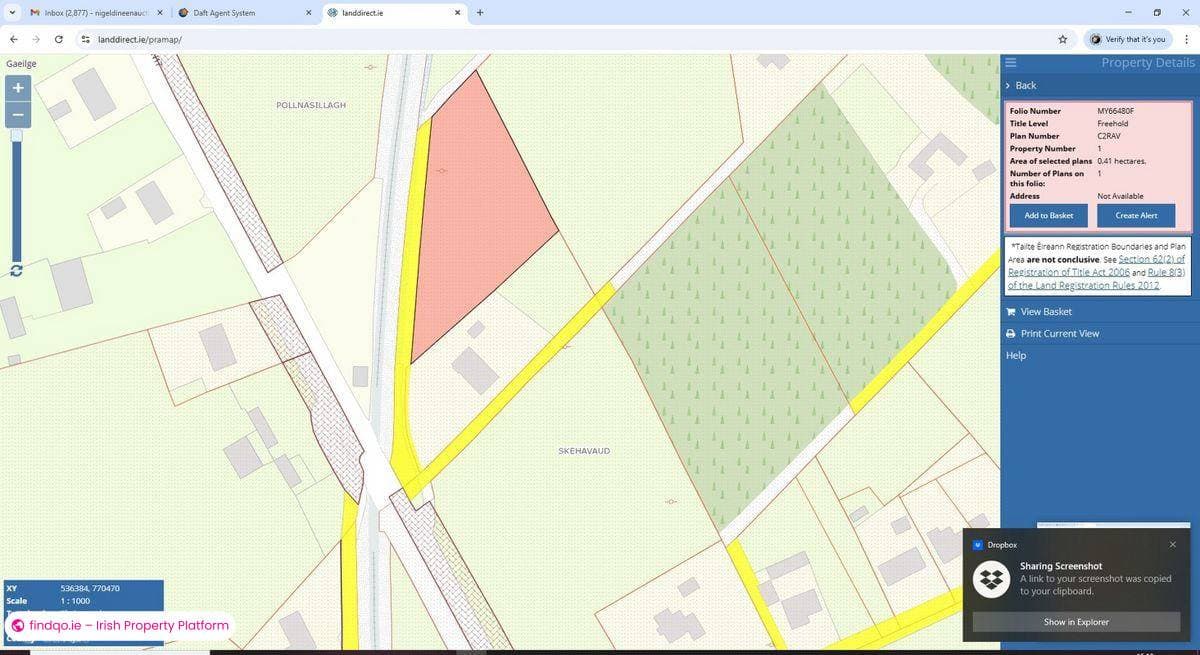Image resolution: width=1200 pixels, height=655 pixels.
Task: Open View Basket using the cart icon
Action: click(1010, 311)
